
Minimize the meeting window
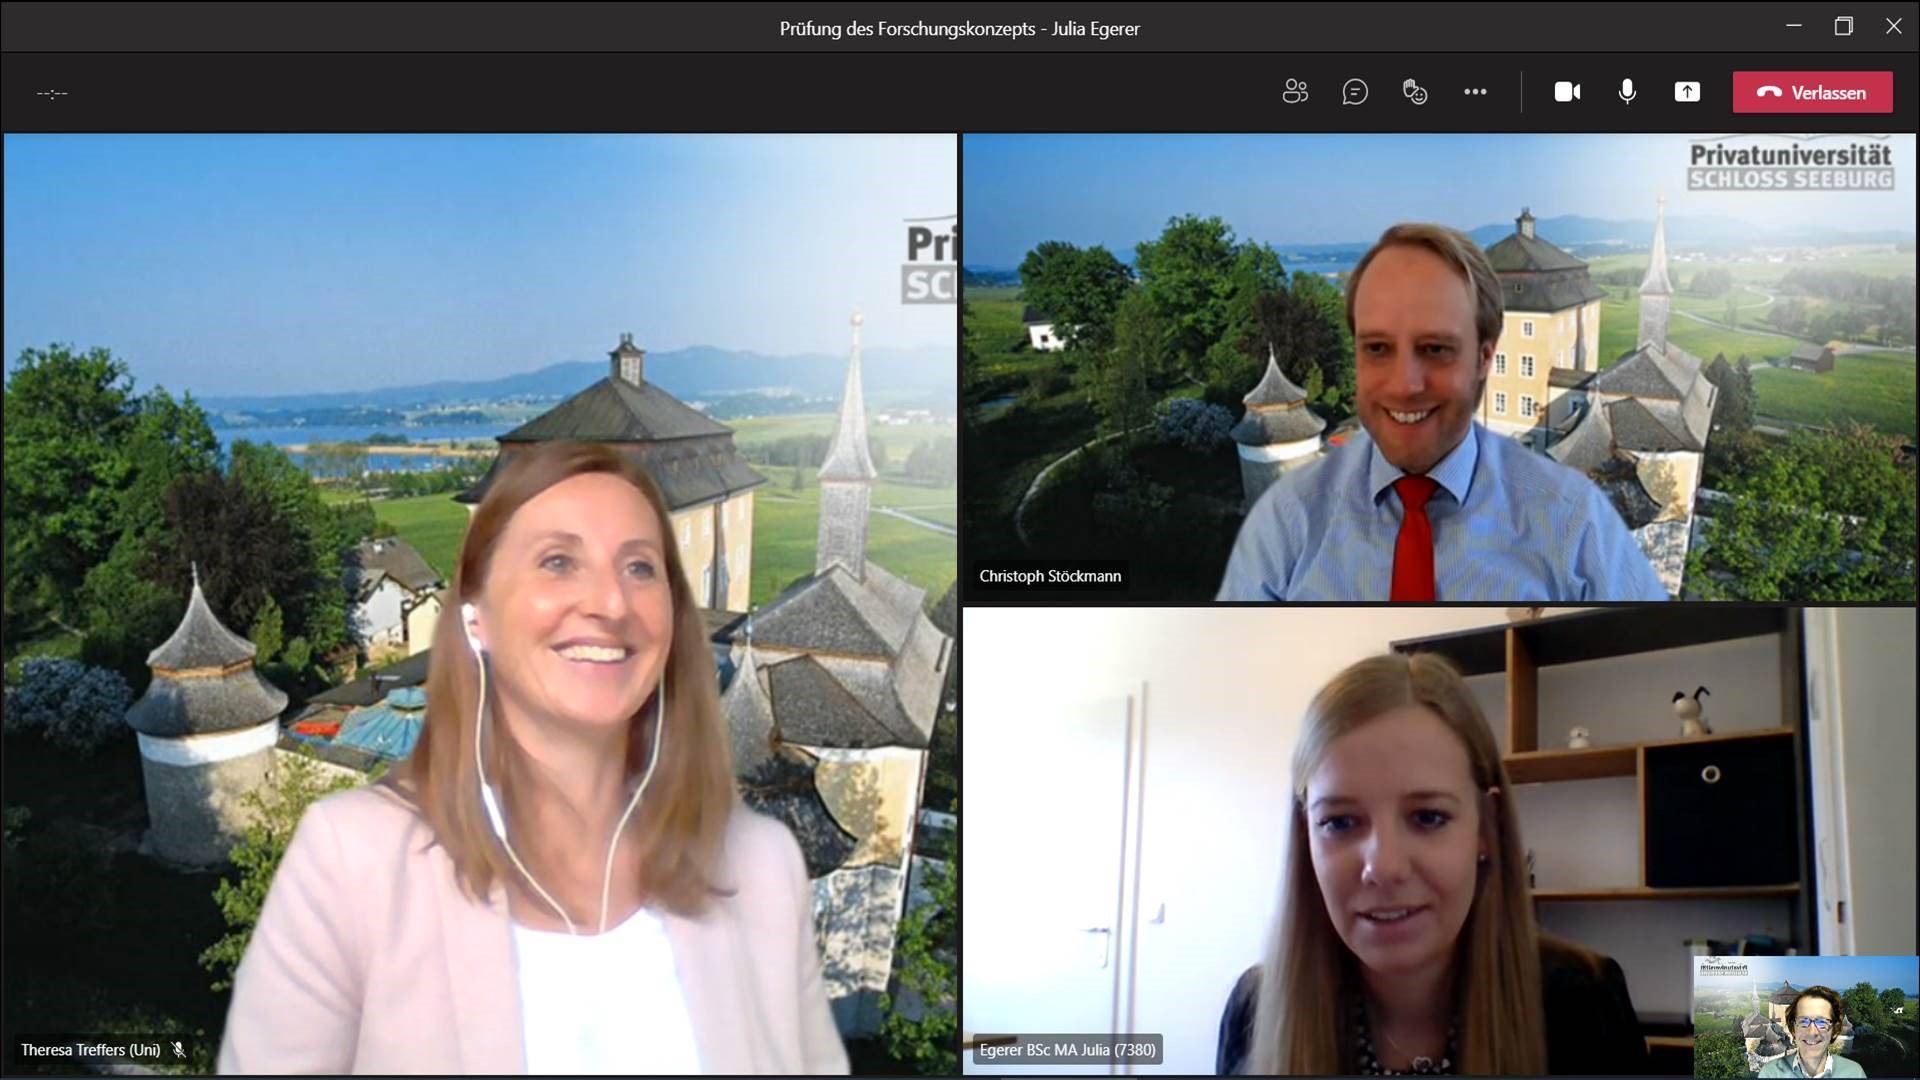click(x=1794, y=27)
